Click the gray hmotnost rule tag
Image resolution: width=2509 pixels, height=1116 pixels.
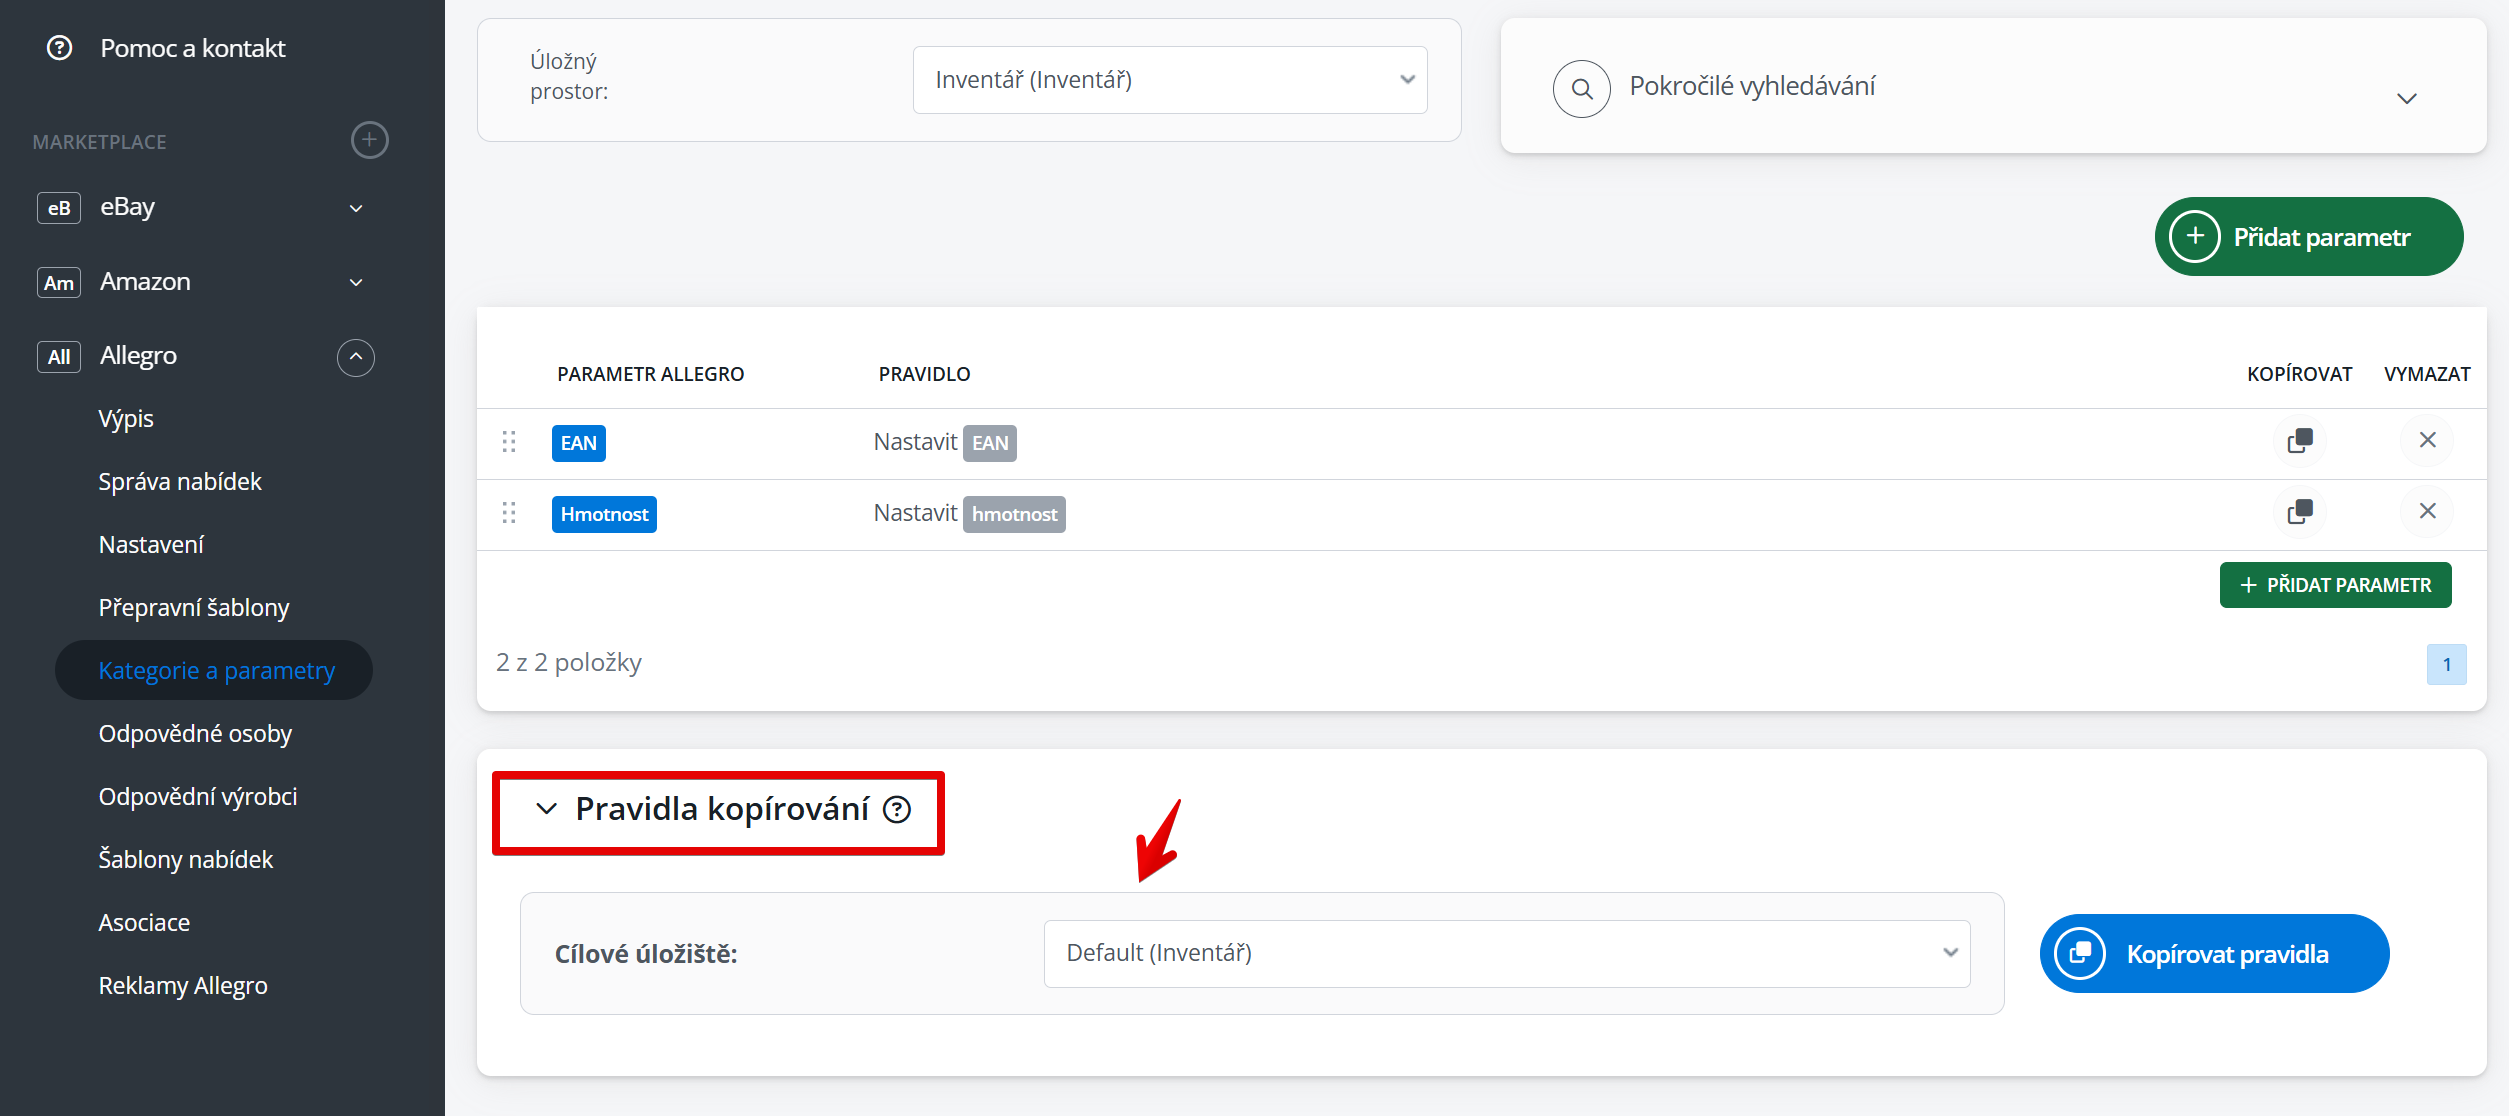point(1014,514)
